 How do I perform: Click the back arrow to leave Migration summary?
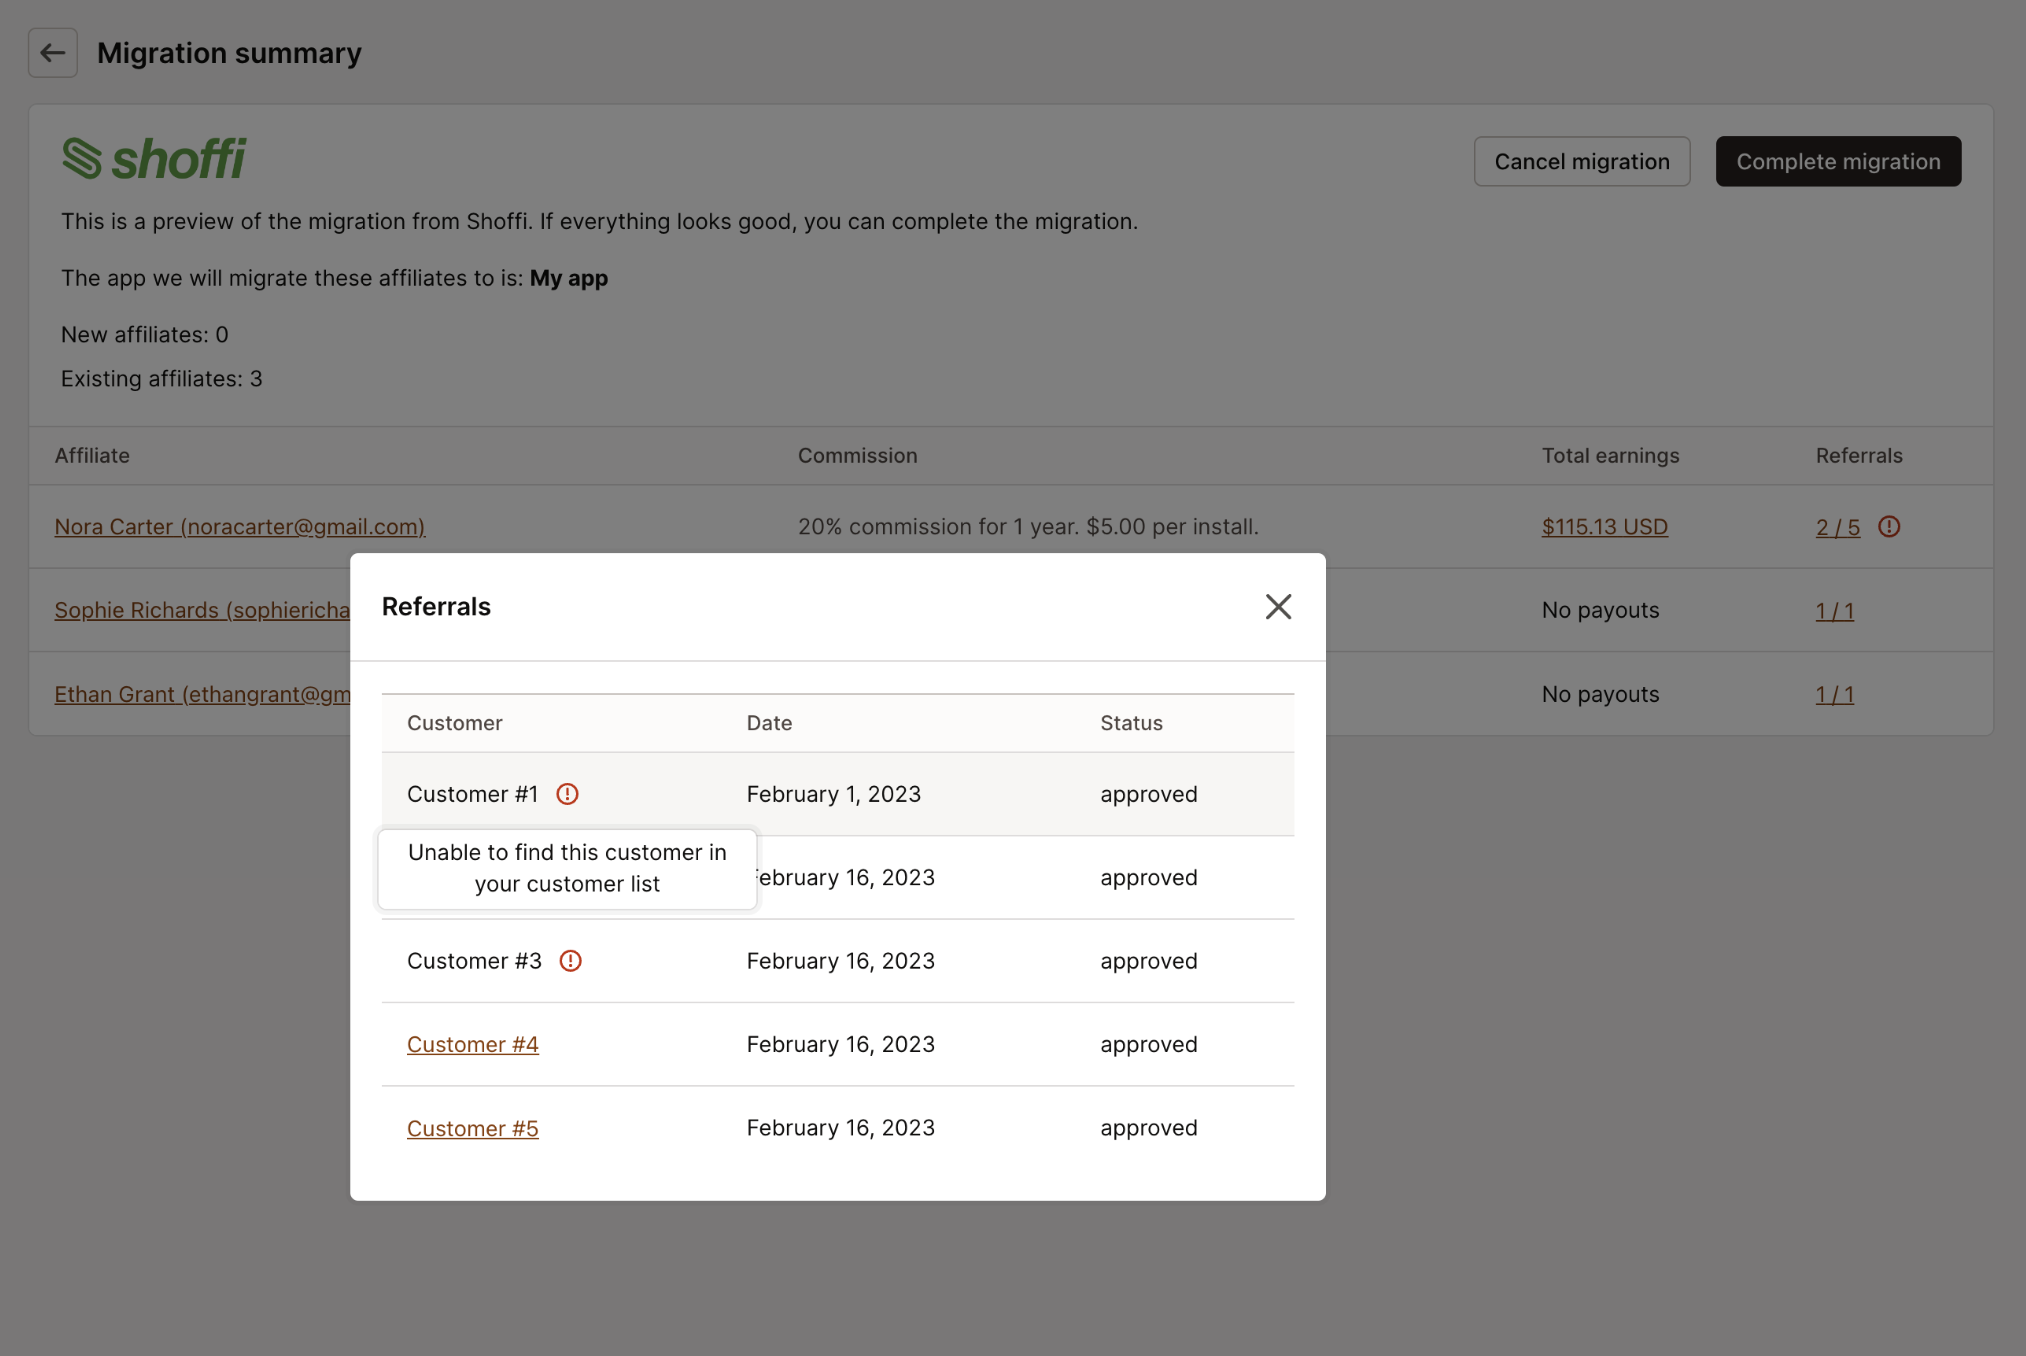click(x=52, y=52)
